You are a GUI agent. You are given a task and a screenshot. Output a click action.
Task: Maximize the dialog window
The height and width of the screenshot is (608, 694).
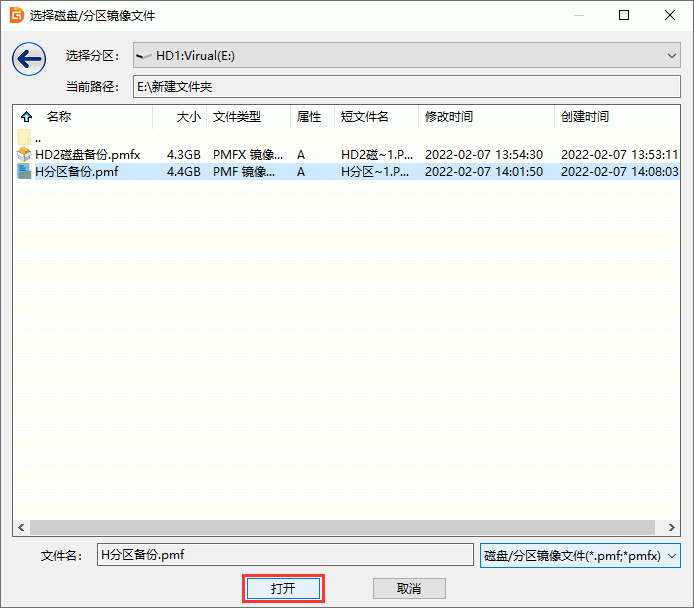click(624, 15)
